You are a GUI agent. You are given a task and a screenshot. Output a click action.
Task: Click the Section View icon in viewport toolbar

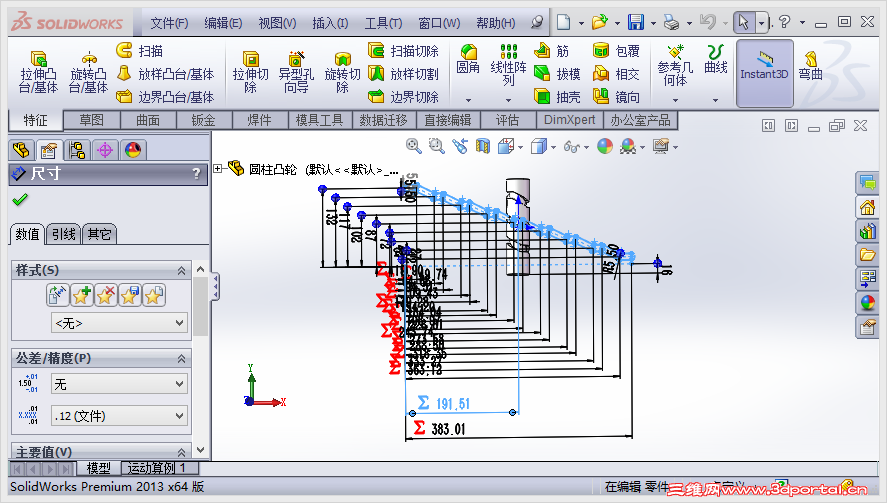click(x=482, y=147)
